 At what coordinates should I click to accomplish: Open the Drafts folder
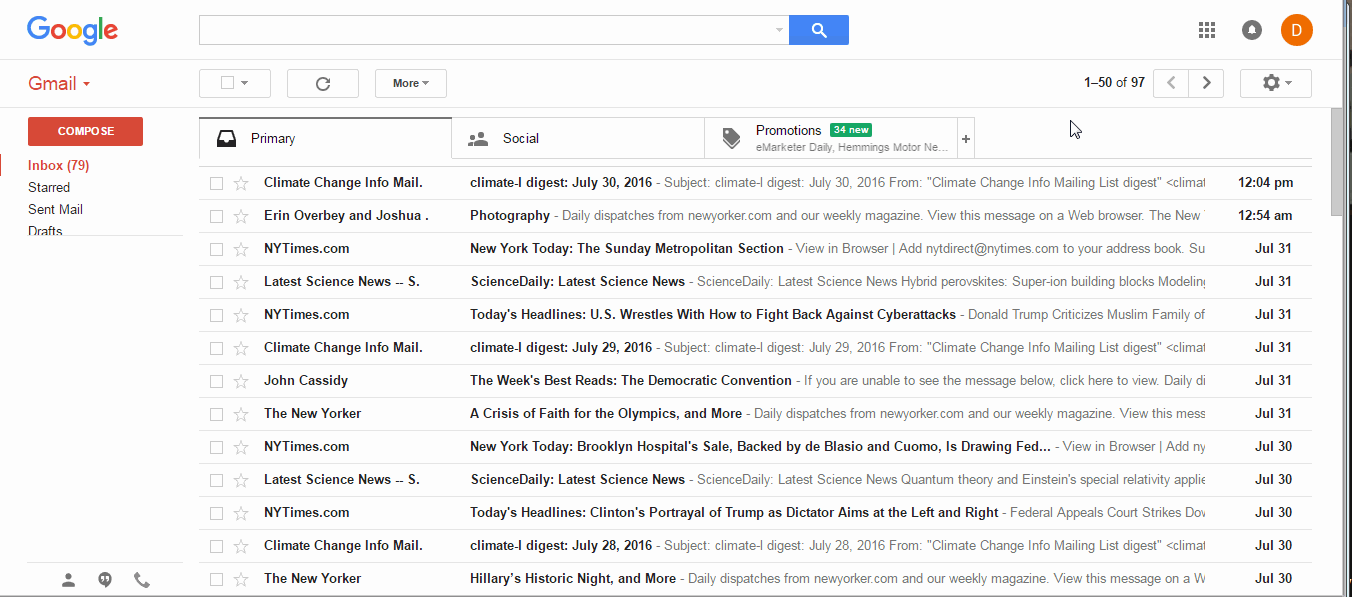click(x=45, y=231)
